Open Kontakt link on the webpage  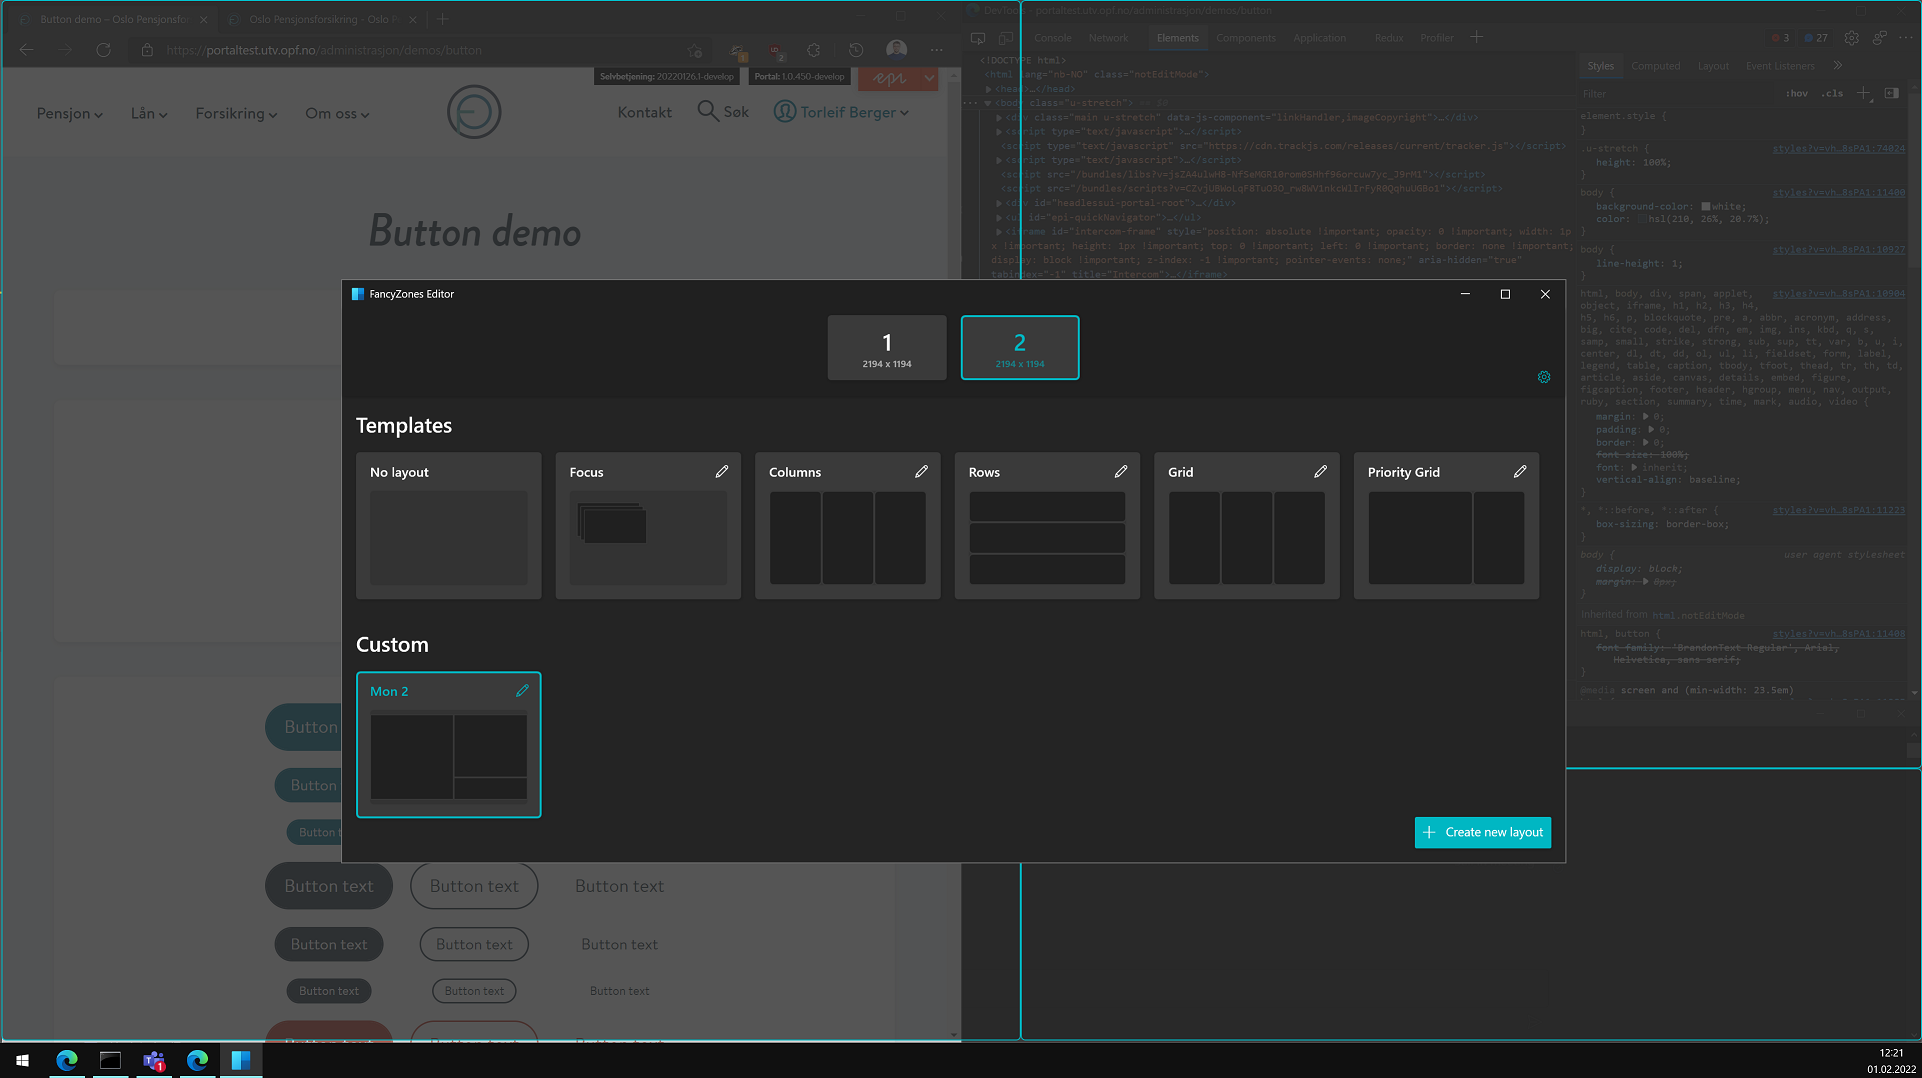click(645, 112)
